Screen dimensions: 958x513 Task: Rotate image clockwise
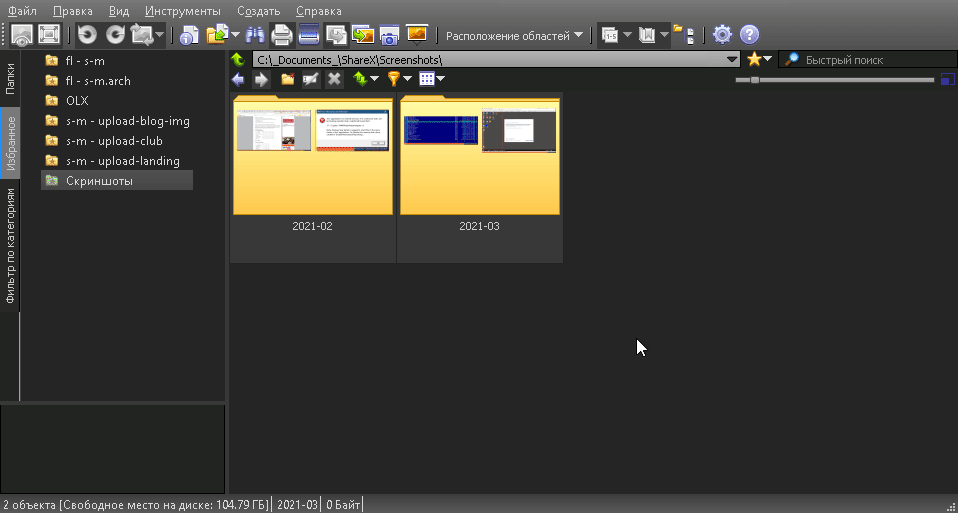[x=115, y=35]
